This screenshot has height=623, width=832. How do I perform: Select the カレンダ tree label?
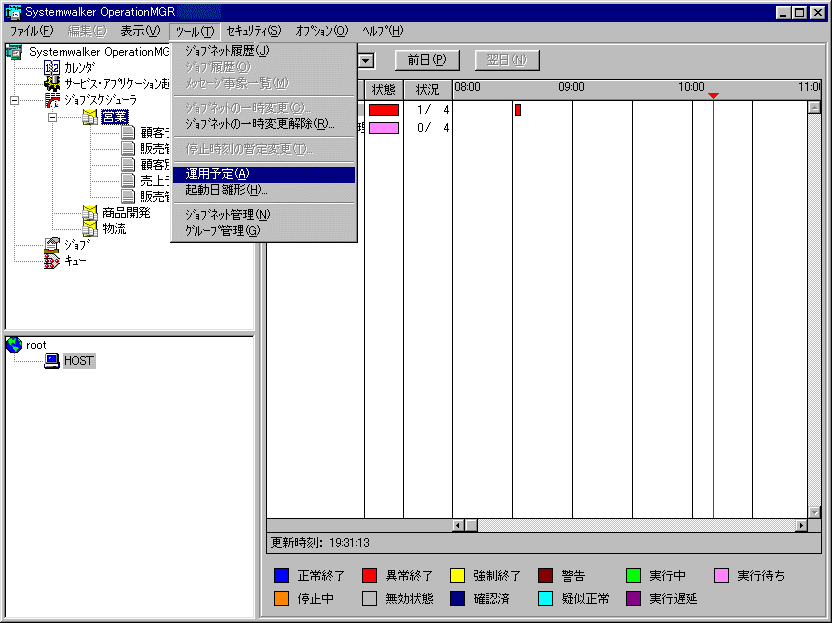coord(80,67)
